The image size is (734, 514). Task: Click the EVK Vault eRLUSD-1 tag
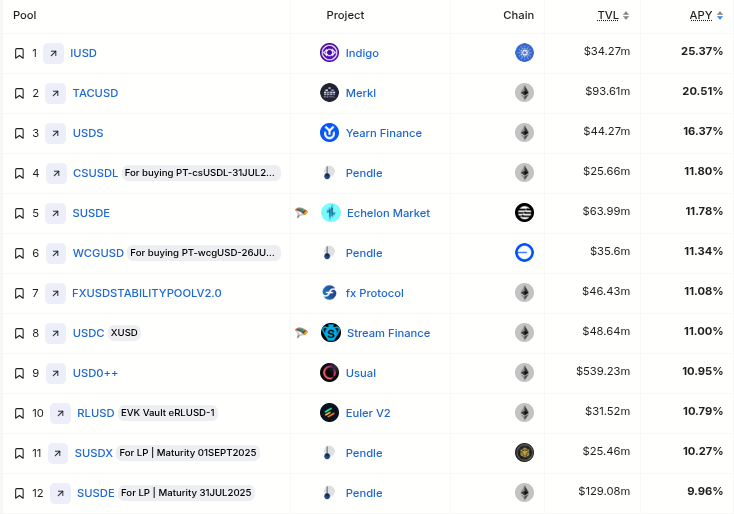[168, 413]
